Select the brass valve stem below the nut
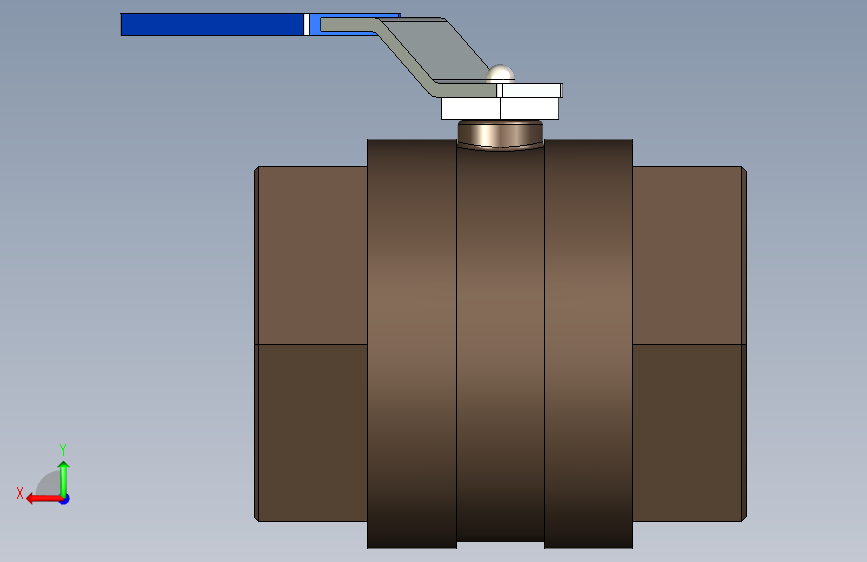The height and width of the screenshot is (562, 867). click(x=500, y=135)
